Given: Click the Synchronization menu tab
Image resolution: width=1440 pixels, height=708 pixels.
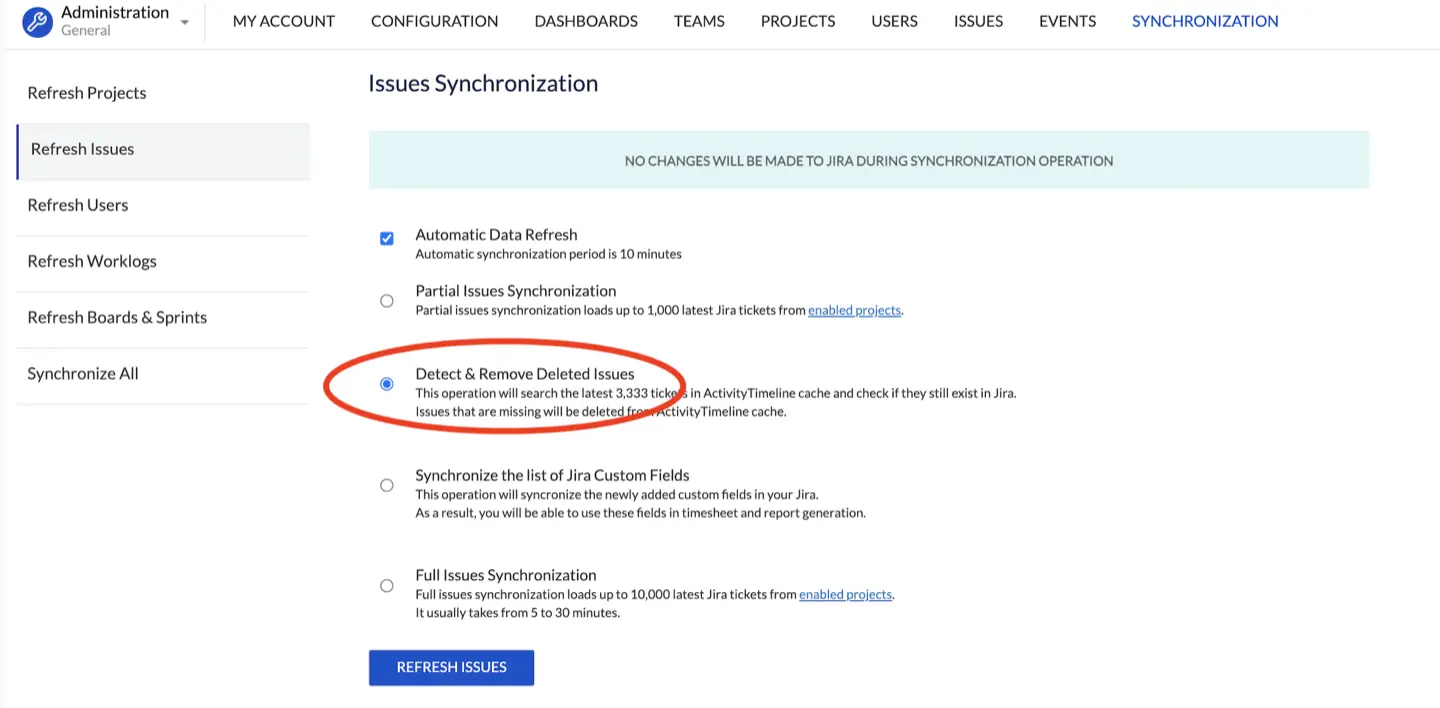Looking at the screenshot, I should pos(1205,21).
